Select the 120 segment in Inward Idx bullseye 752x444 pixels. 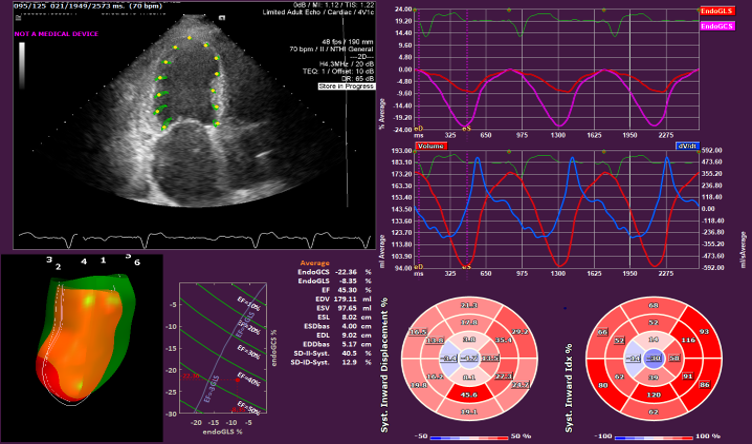point(652,395)
